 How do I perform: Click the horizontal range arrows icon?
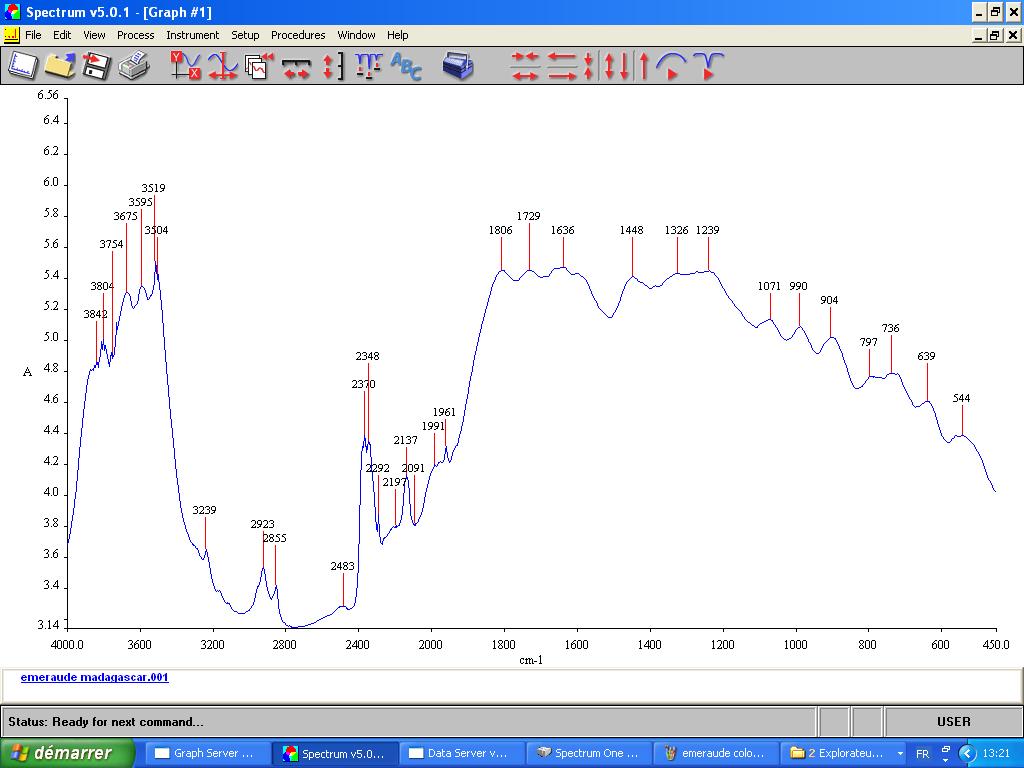pos(296,66)
